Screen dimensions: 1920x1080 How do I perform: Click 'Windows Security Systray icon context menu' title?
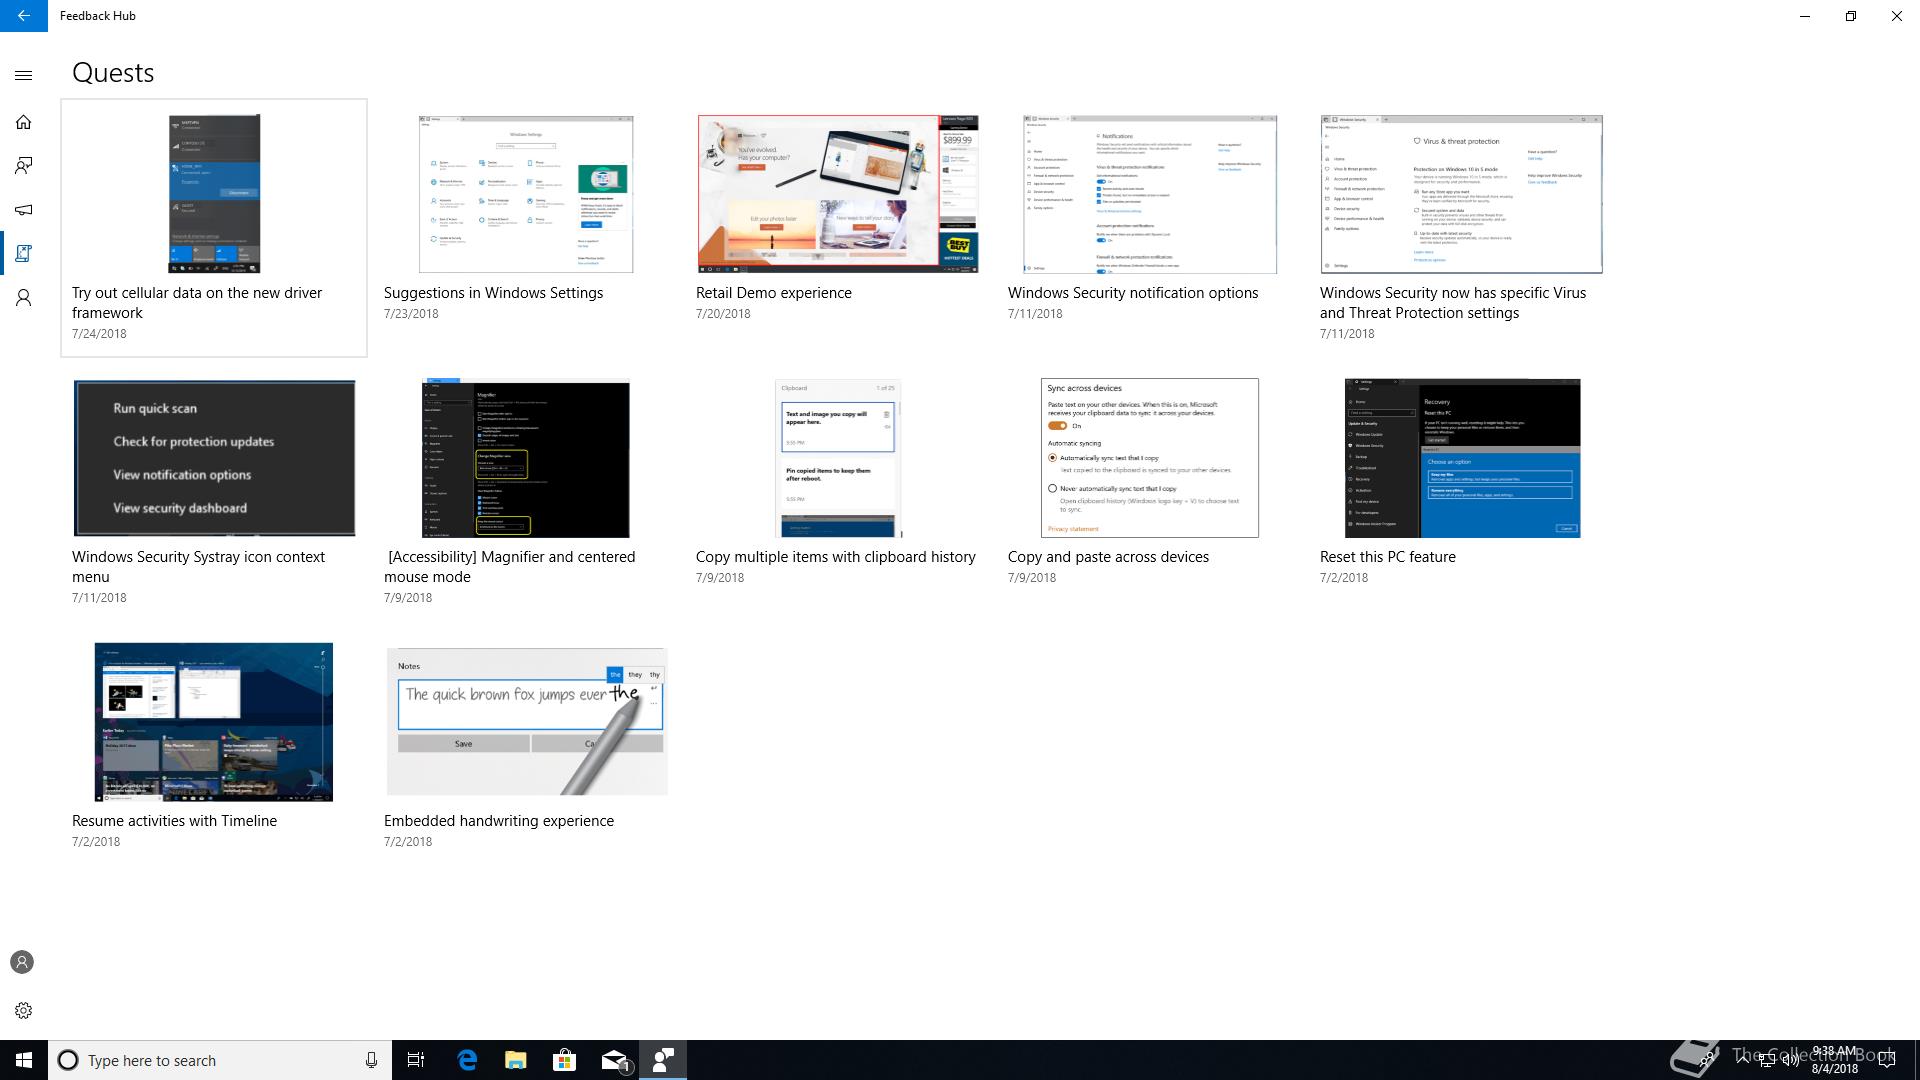pyautogui.click(x=198, y=567)
